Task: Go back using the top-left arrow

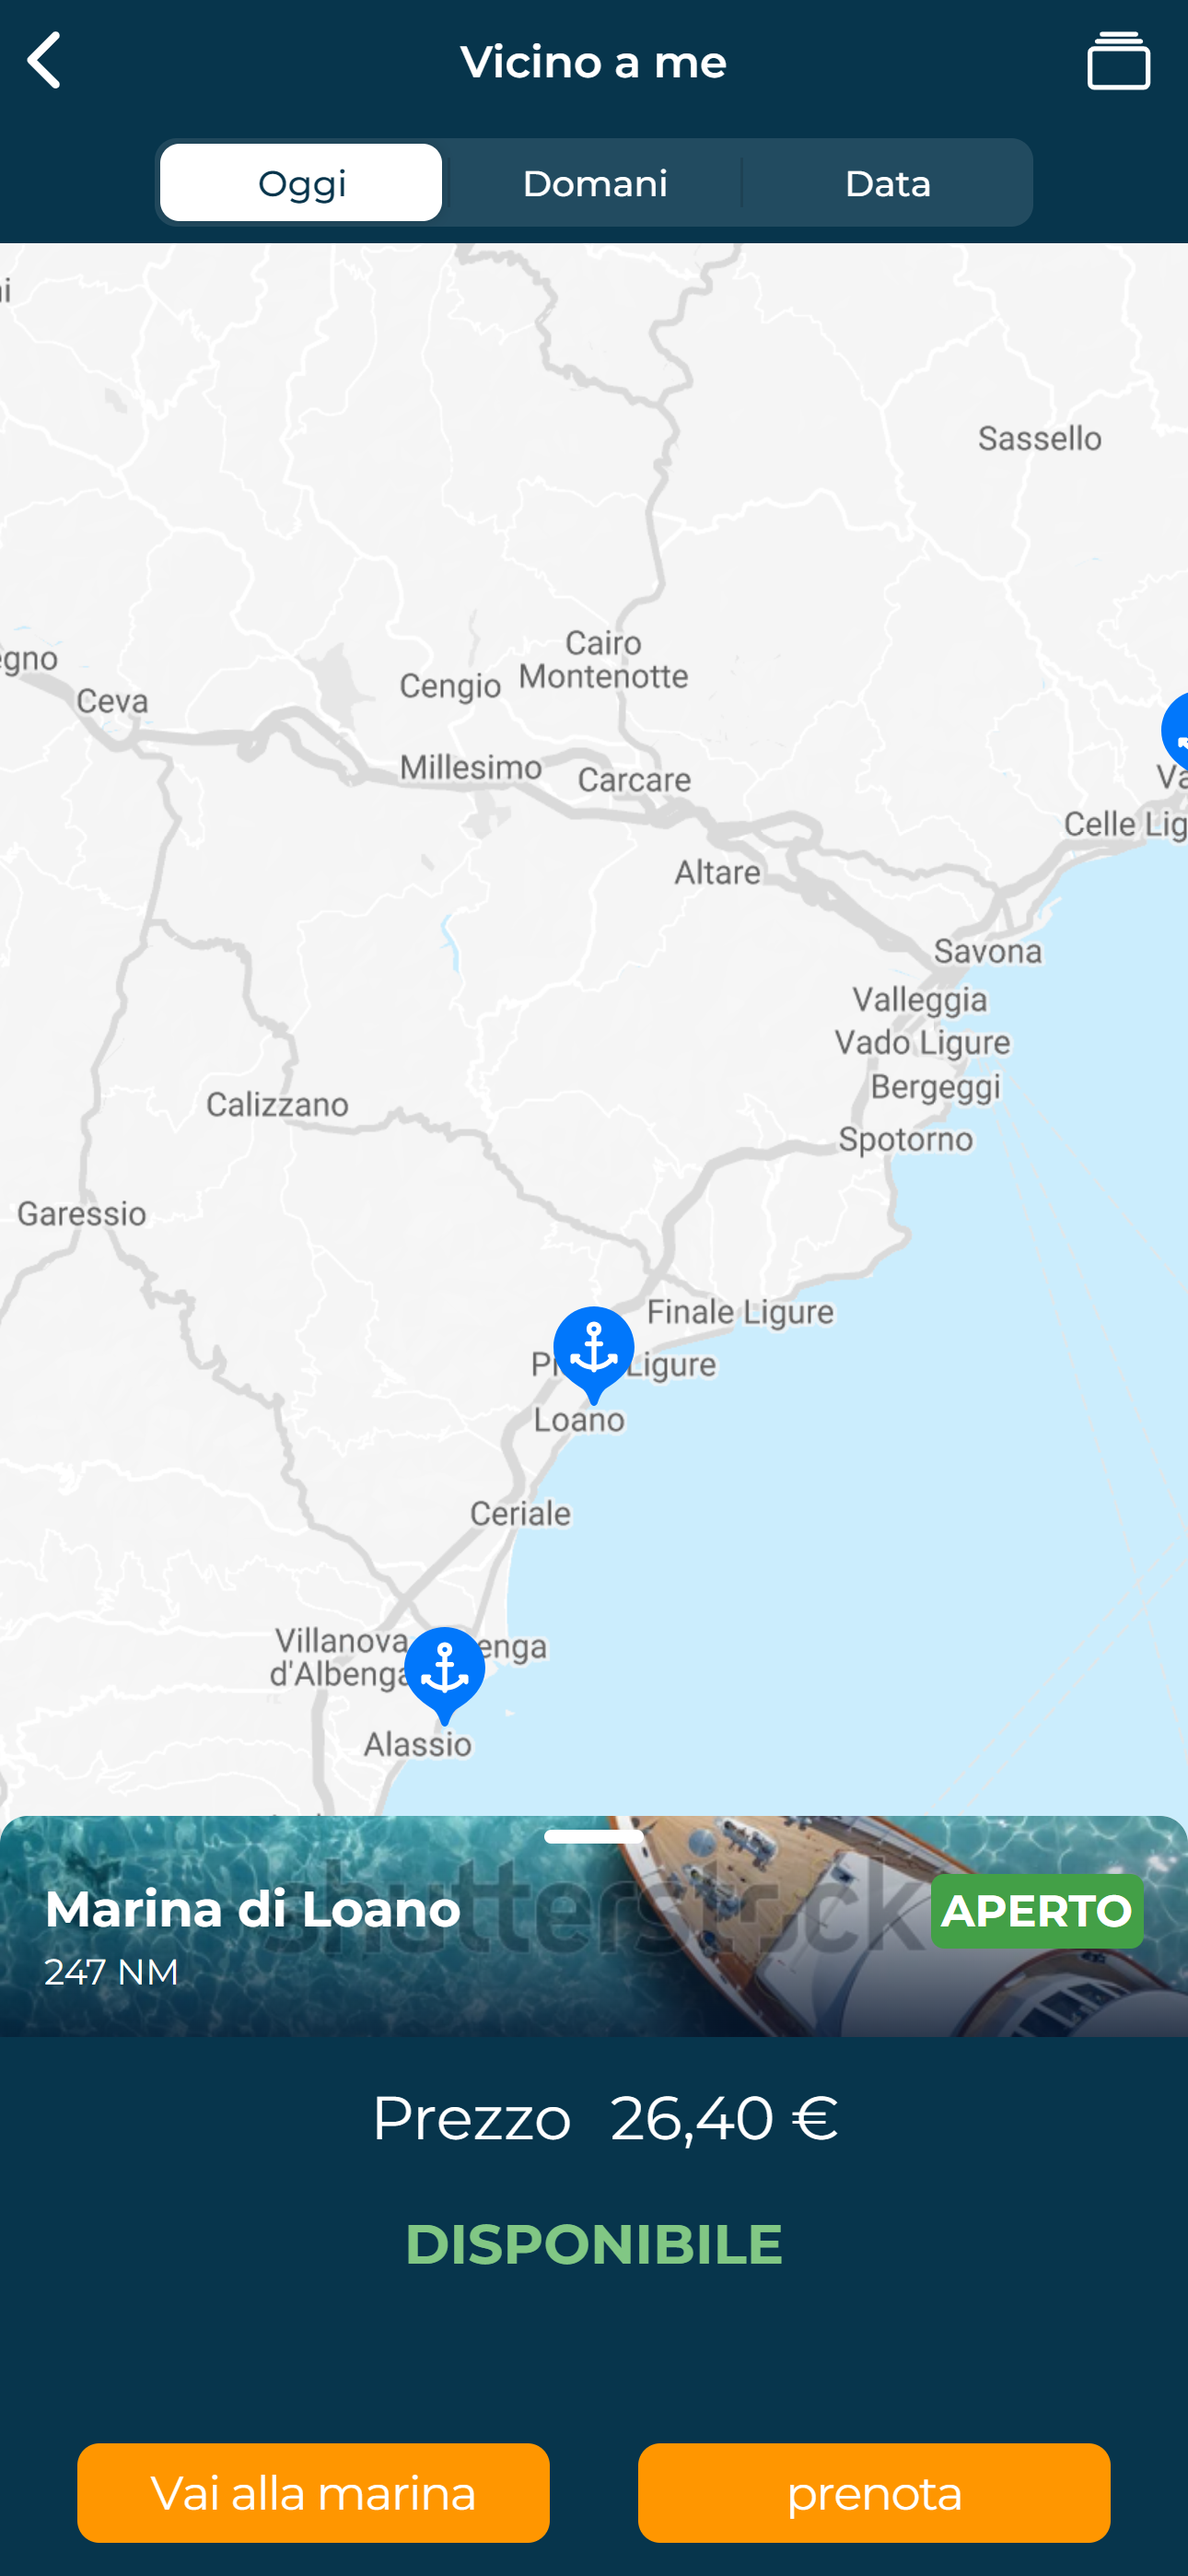Action: [x=44, y=61]
